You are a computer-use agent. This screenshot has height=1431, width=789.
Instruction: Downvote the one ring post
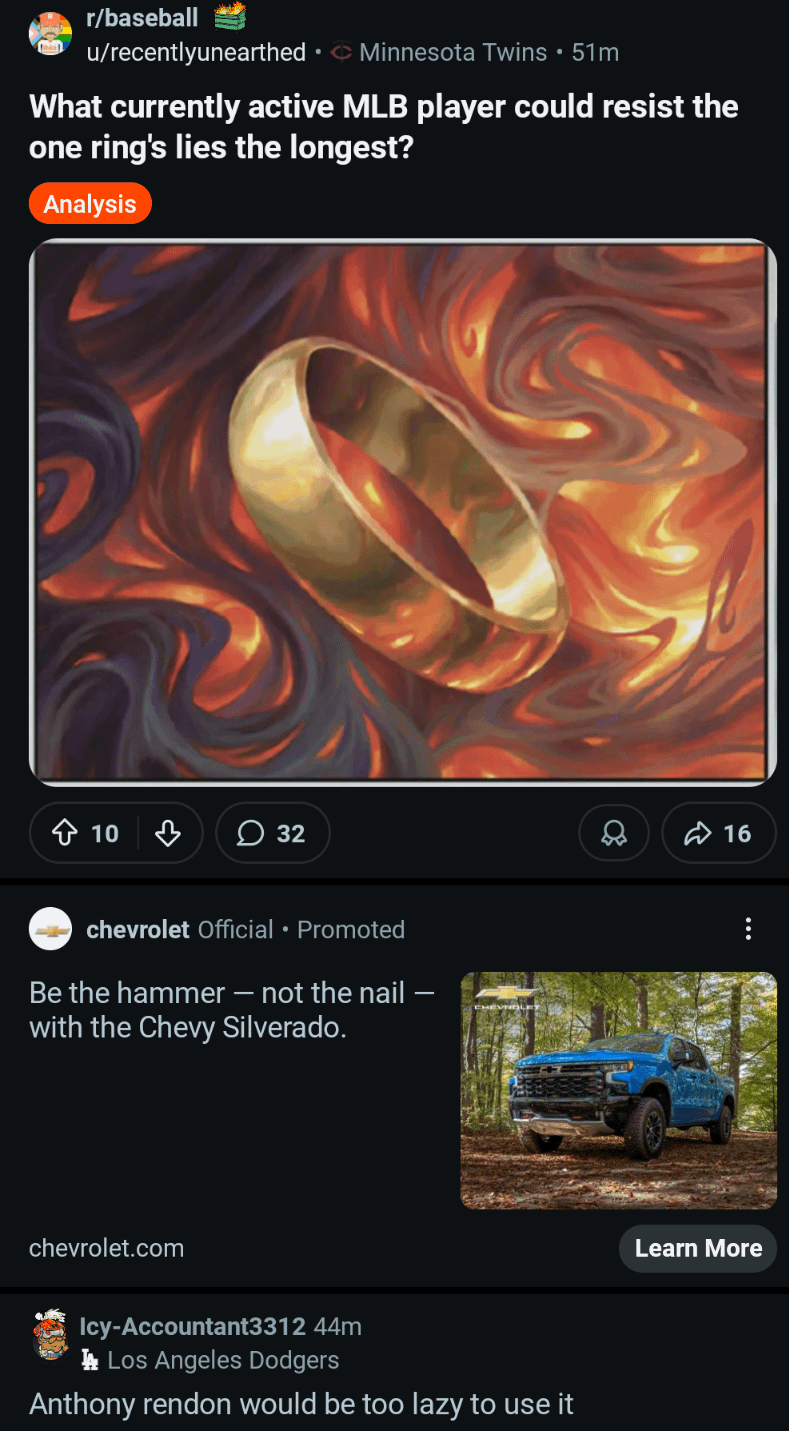(168, 833)
